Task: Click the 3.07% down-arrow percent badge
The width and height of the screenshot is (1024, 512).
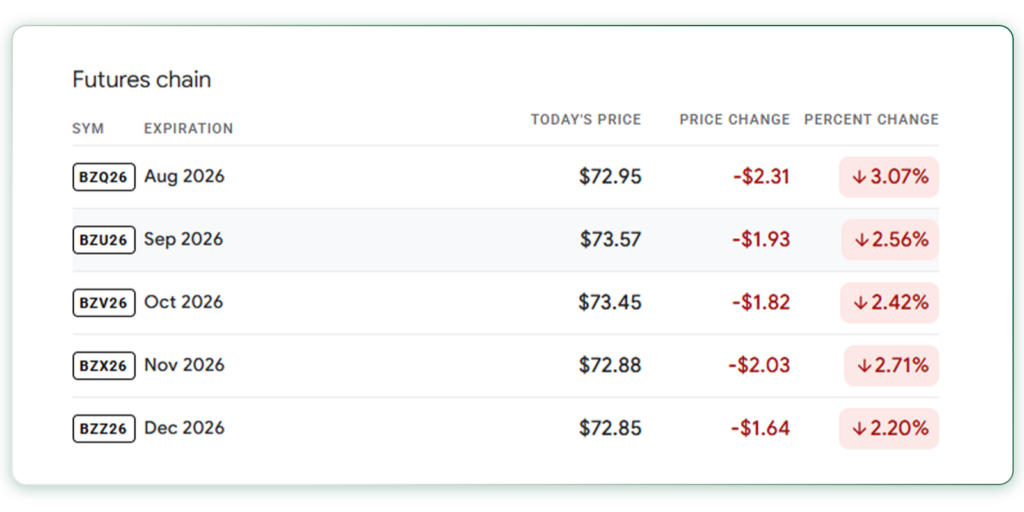Action: tap(889, 177)
